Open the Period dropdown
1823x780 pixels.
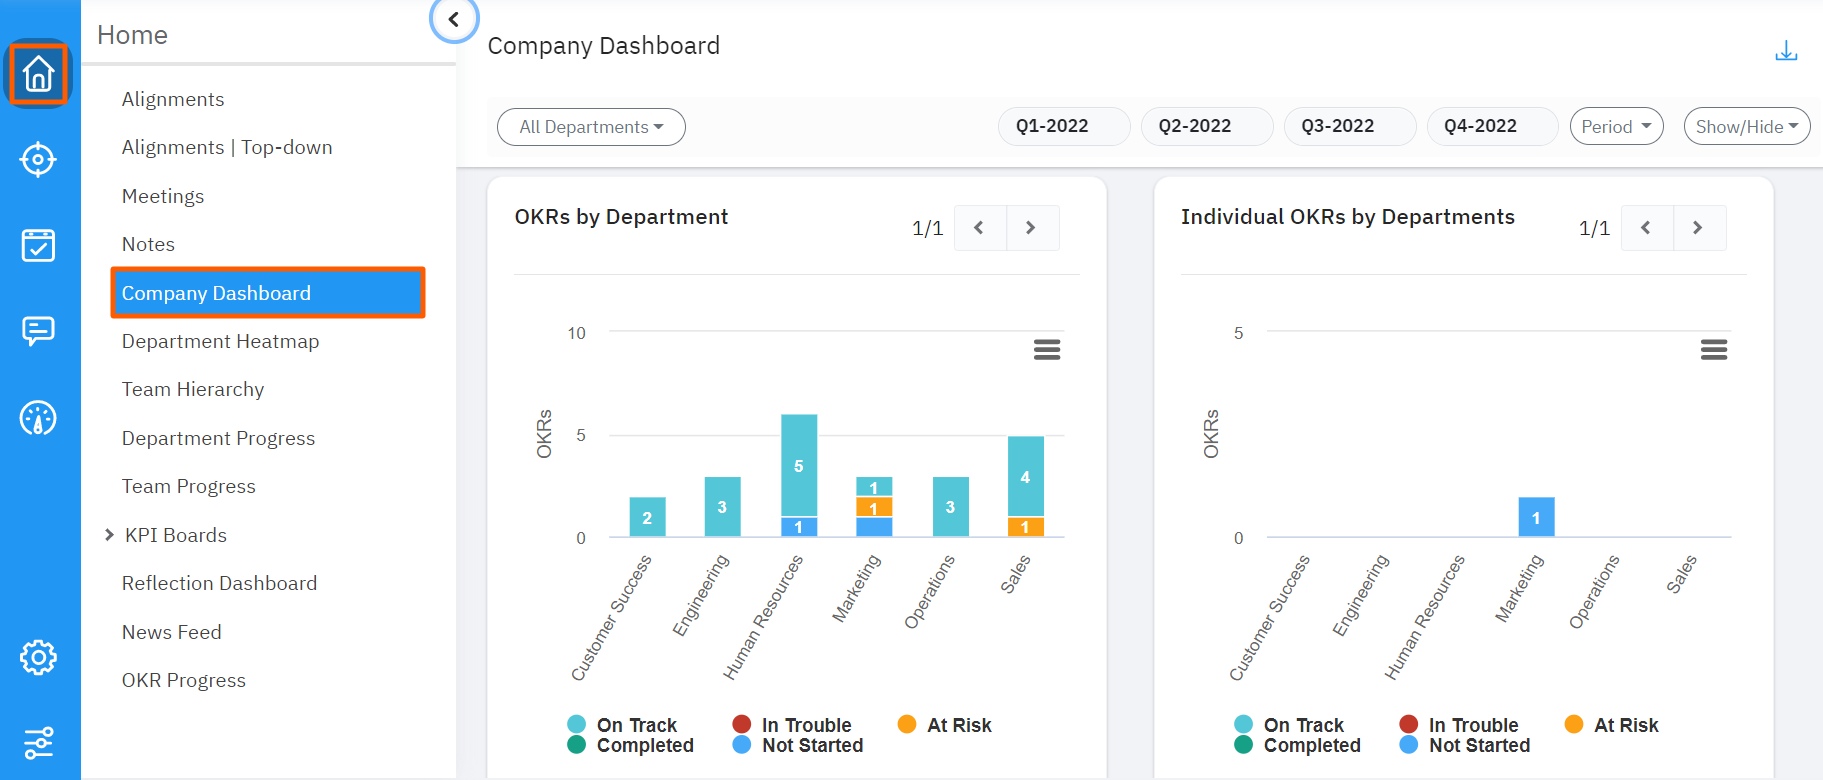pos(1616,127)
